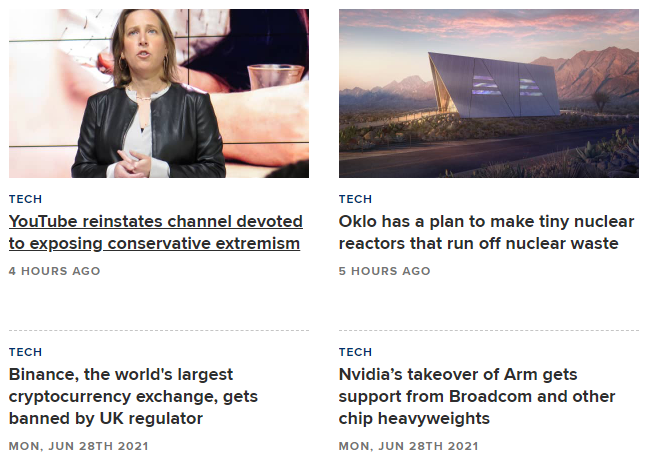Open the YouTube reinstates channel headline
Viewport: 645px width, 474px height.
coord(155,232)
